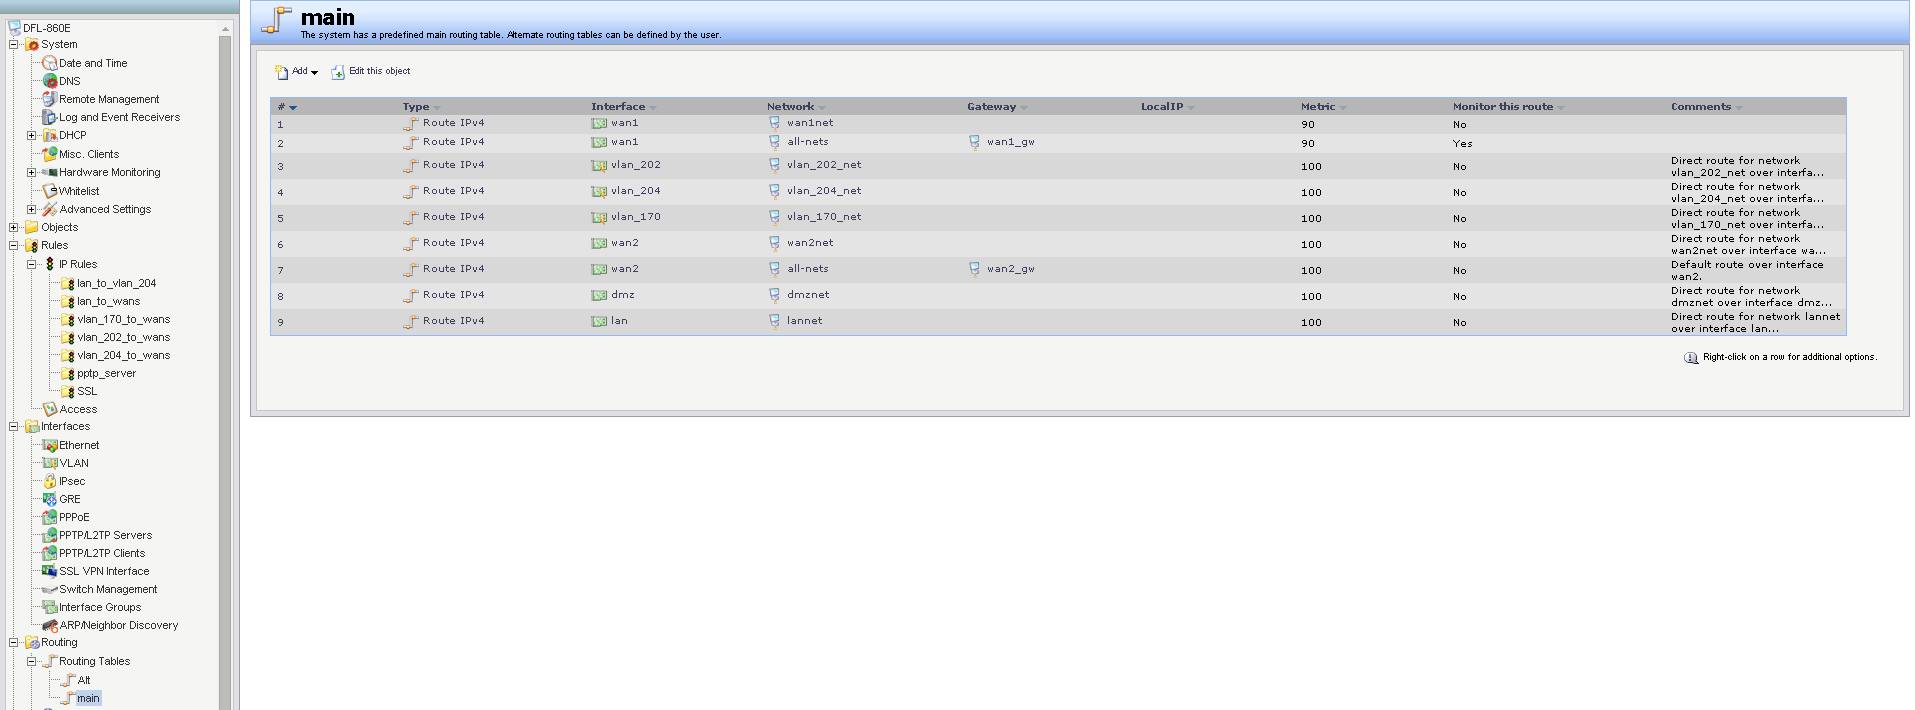Click the DNS globe icon

49,81
